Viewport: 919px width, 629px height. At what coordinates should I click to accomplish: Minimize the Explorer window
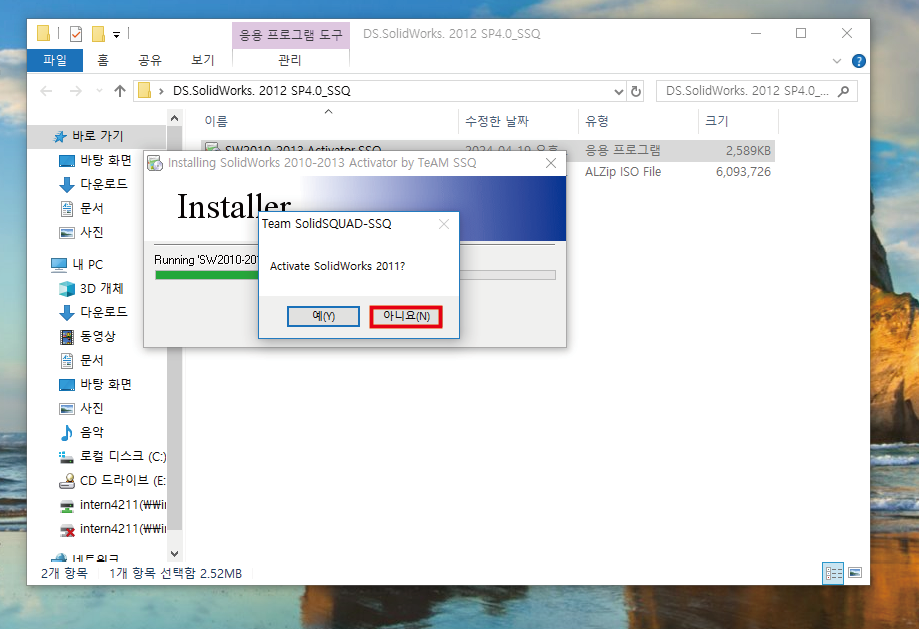(x=756, y=33)
